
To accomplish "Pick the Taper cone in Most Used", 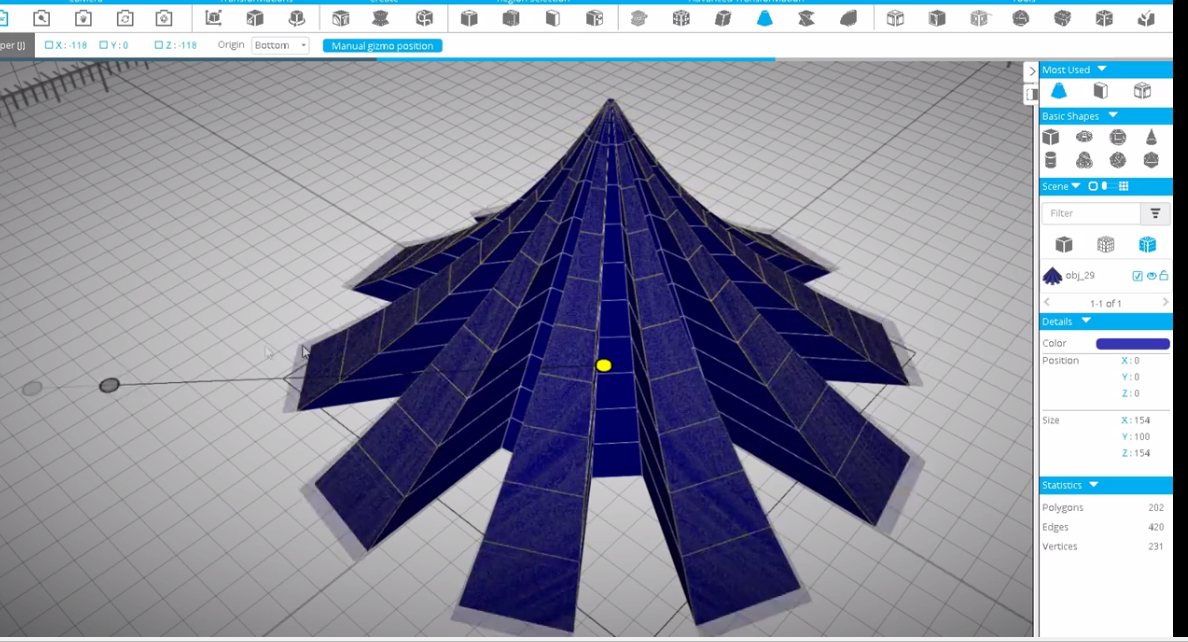I will [x=1058, y=91].
